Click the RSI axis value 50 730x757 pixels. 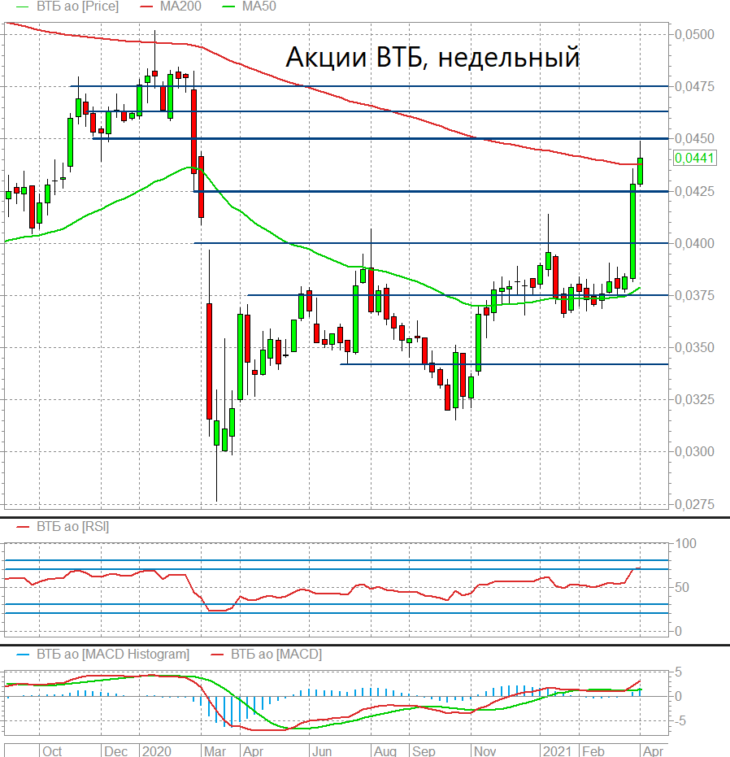[682, 588]
